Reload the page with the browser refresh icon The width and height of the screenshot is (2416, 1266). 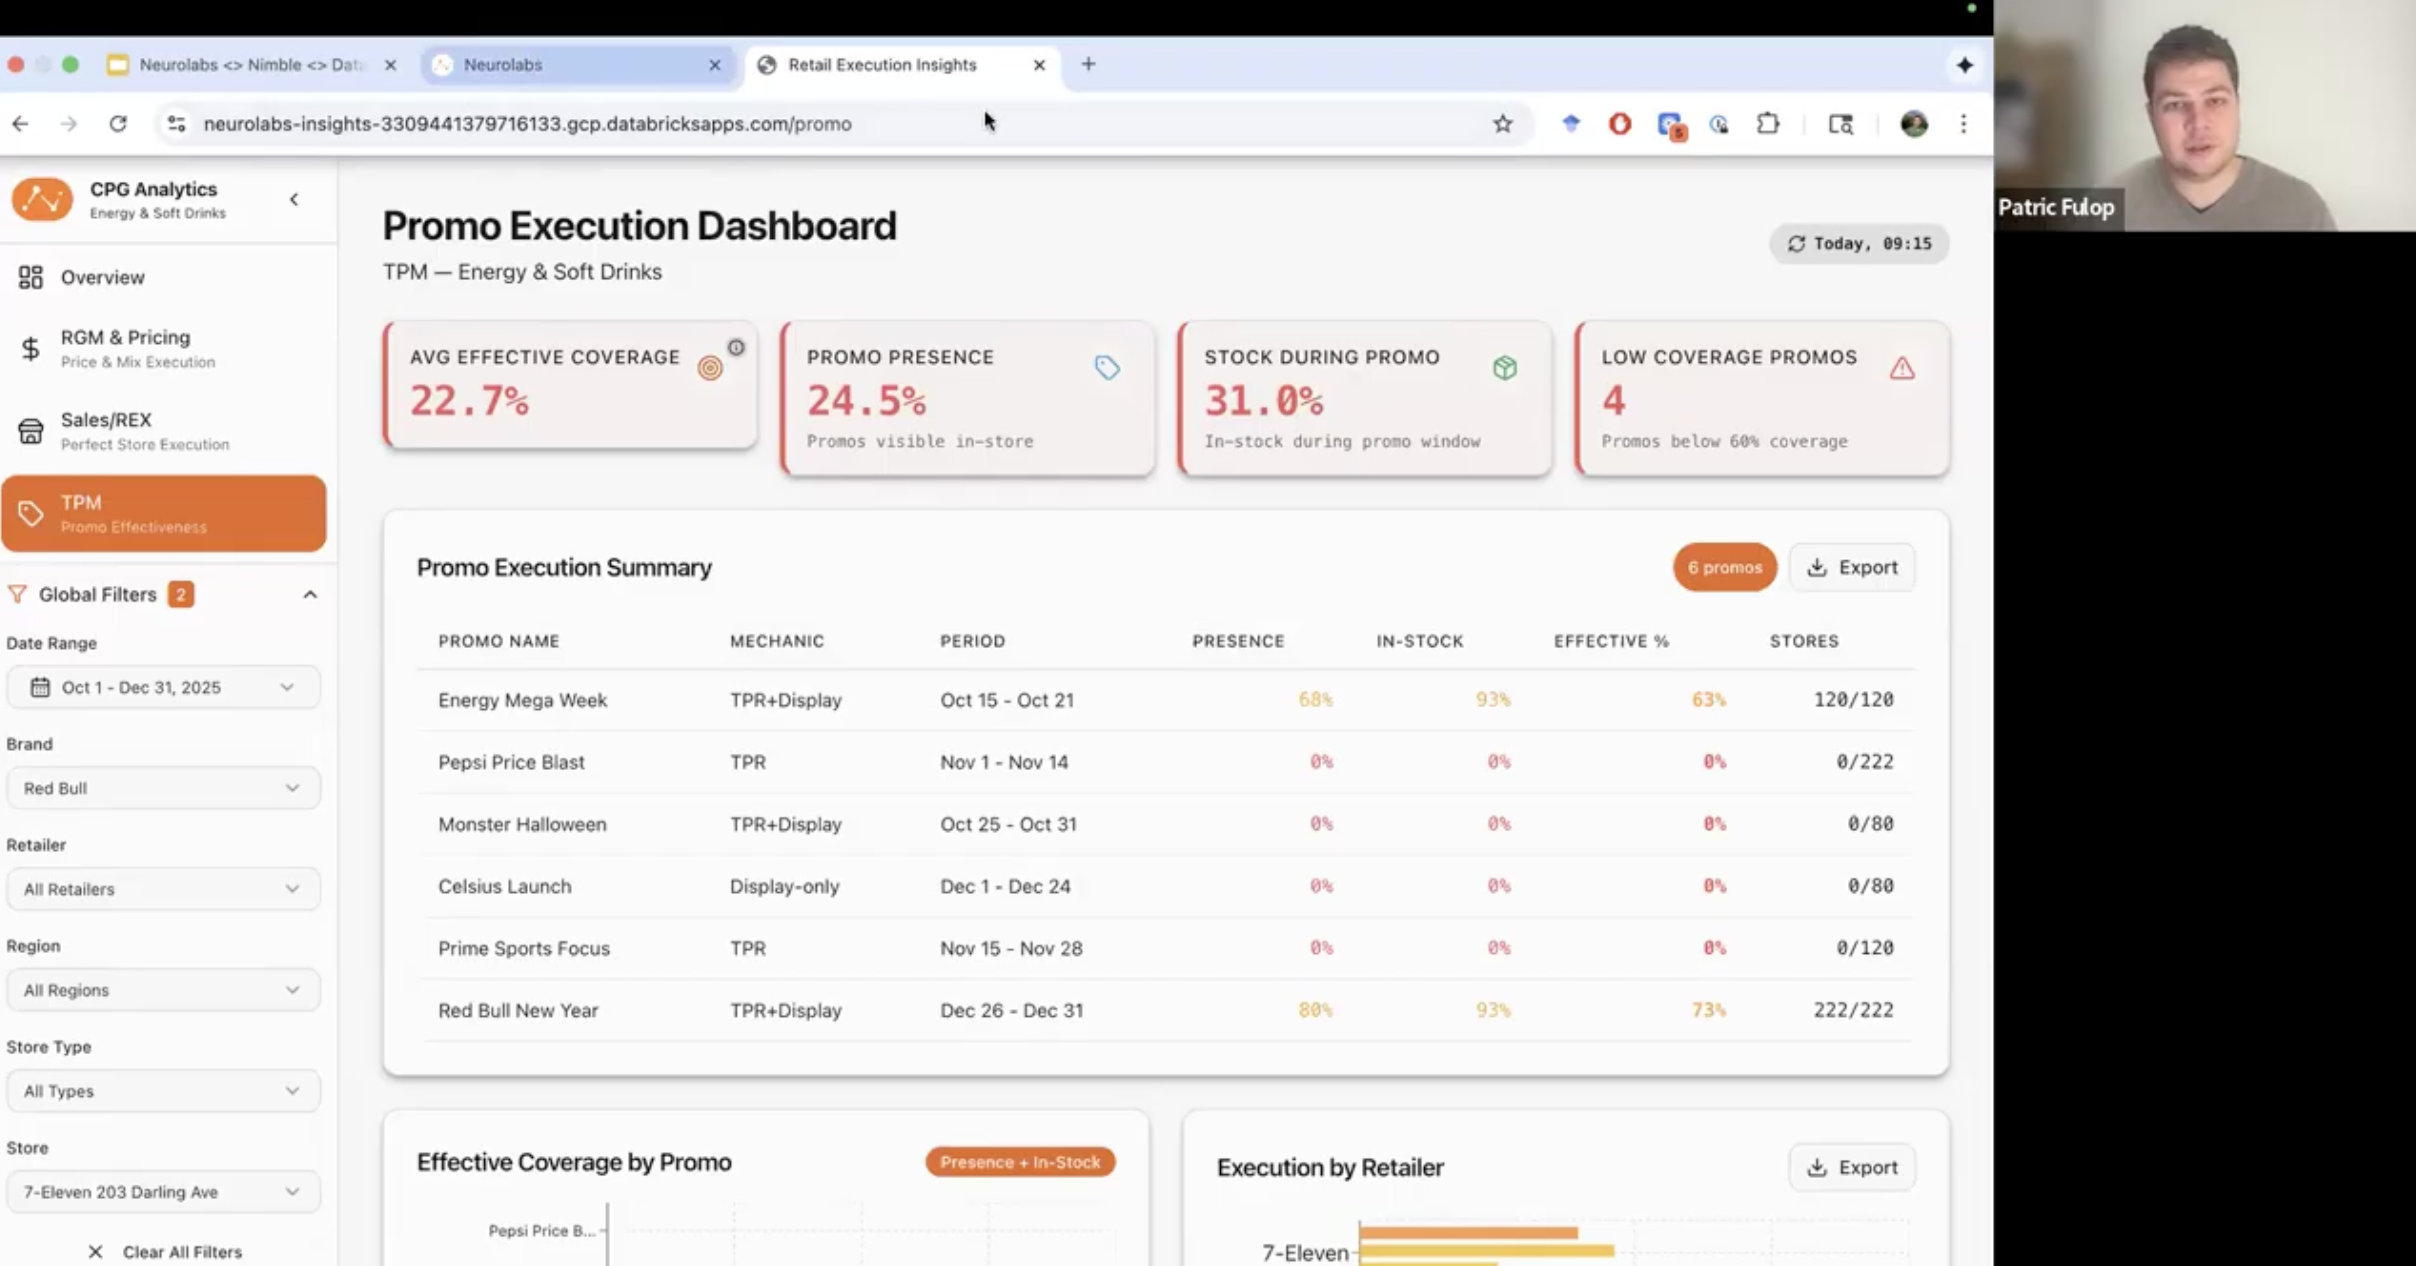[118, 124]
